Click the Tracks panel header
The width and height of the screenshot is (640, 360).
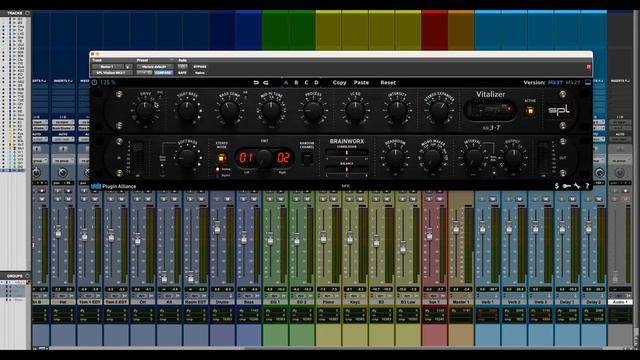coord(15,13)
